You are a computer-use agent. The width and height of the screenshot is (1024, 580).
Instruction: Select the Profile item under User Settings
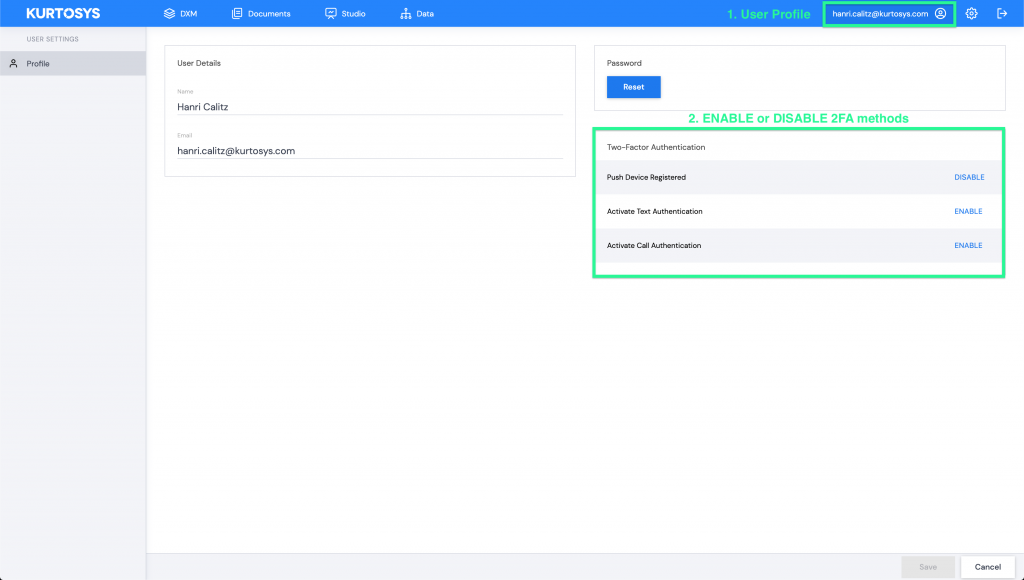[x=38, y=64]
